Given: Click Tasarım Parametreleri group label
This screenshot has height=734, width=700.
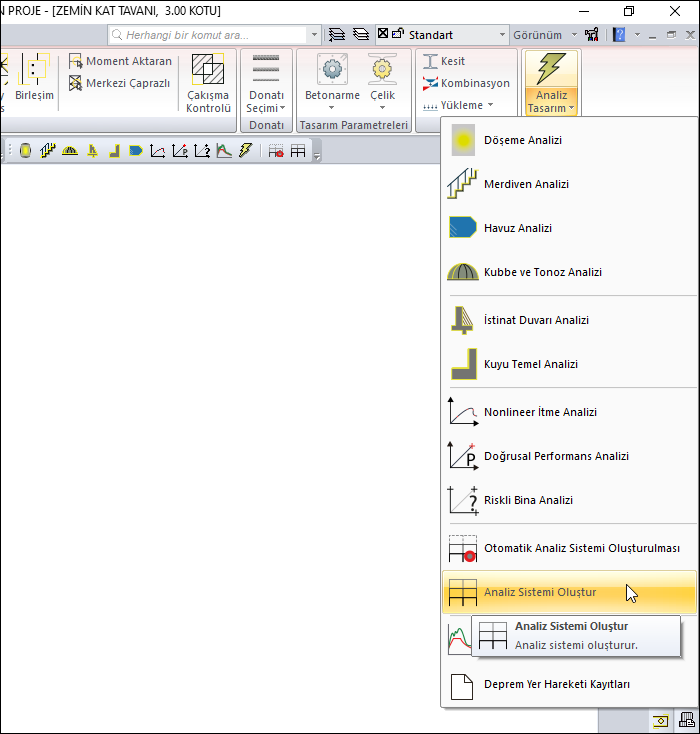Looking at the screenshot, I should (x=354, y=125).
